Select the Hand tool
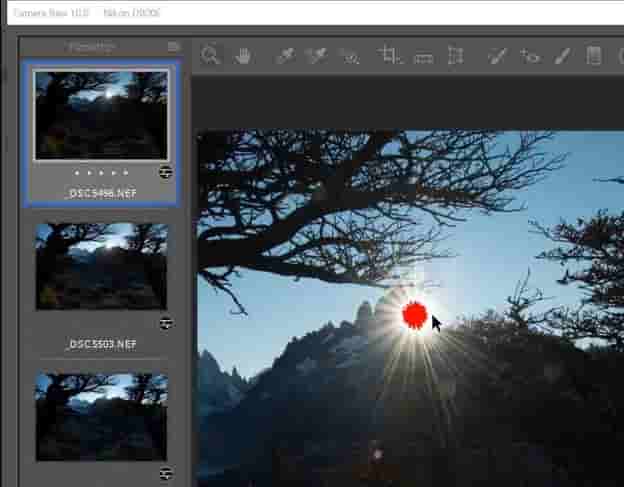The width and height of the screenshot is (624, 487). coord(243,56)
